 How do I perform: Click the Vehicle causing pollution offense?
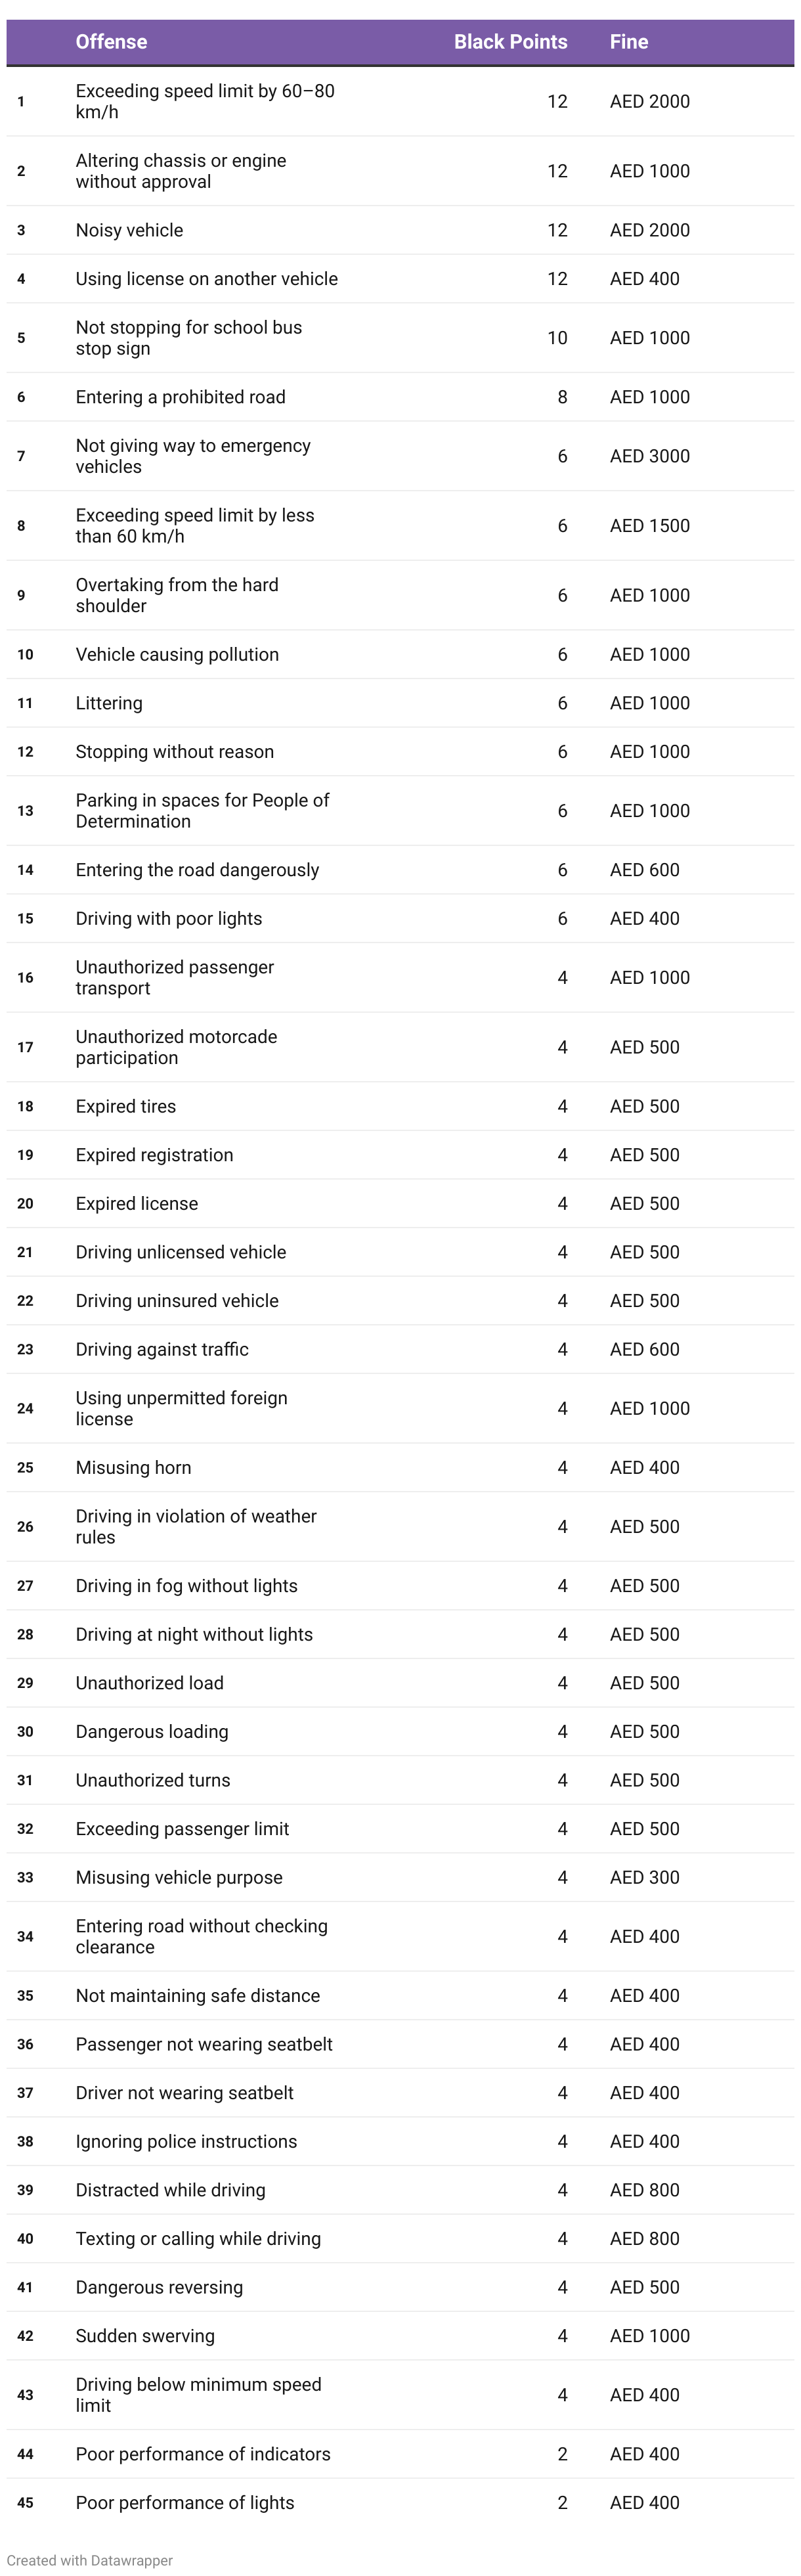tap(178, 654)
